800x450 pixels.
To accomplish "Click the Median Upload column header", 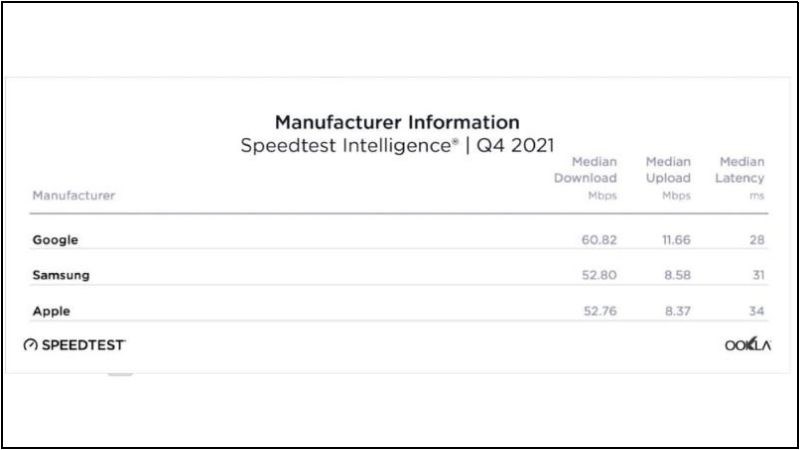I will coord(668,178).
